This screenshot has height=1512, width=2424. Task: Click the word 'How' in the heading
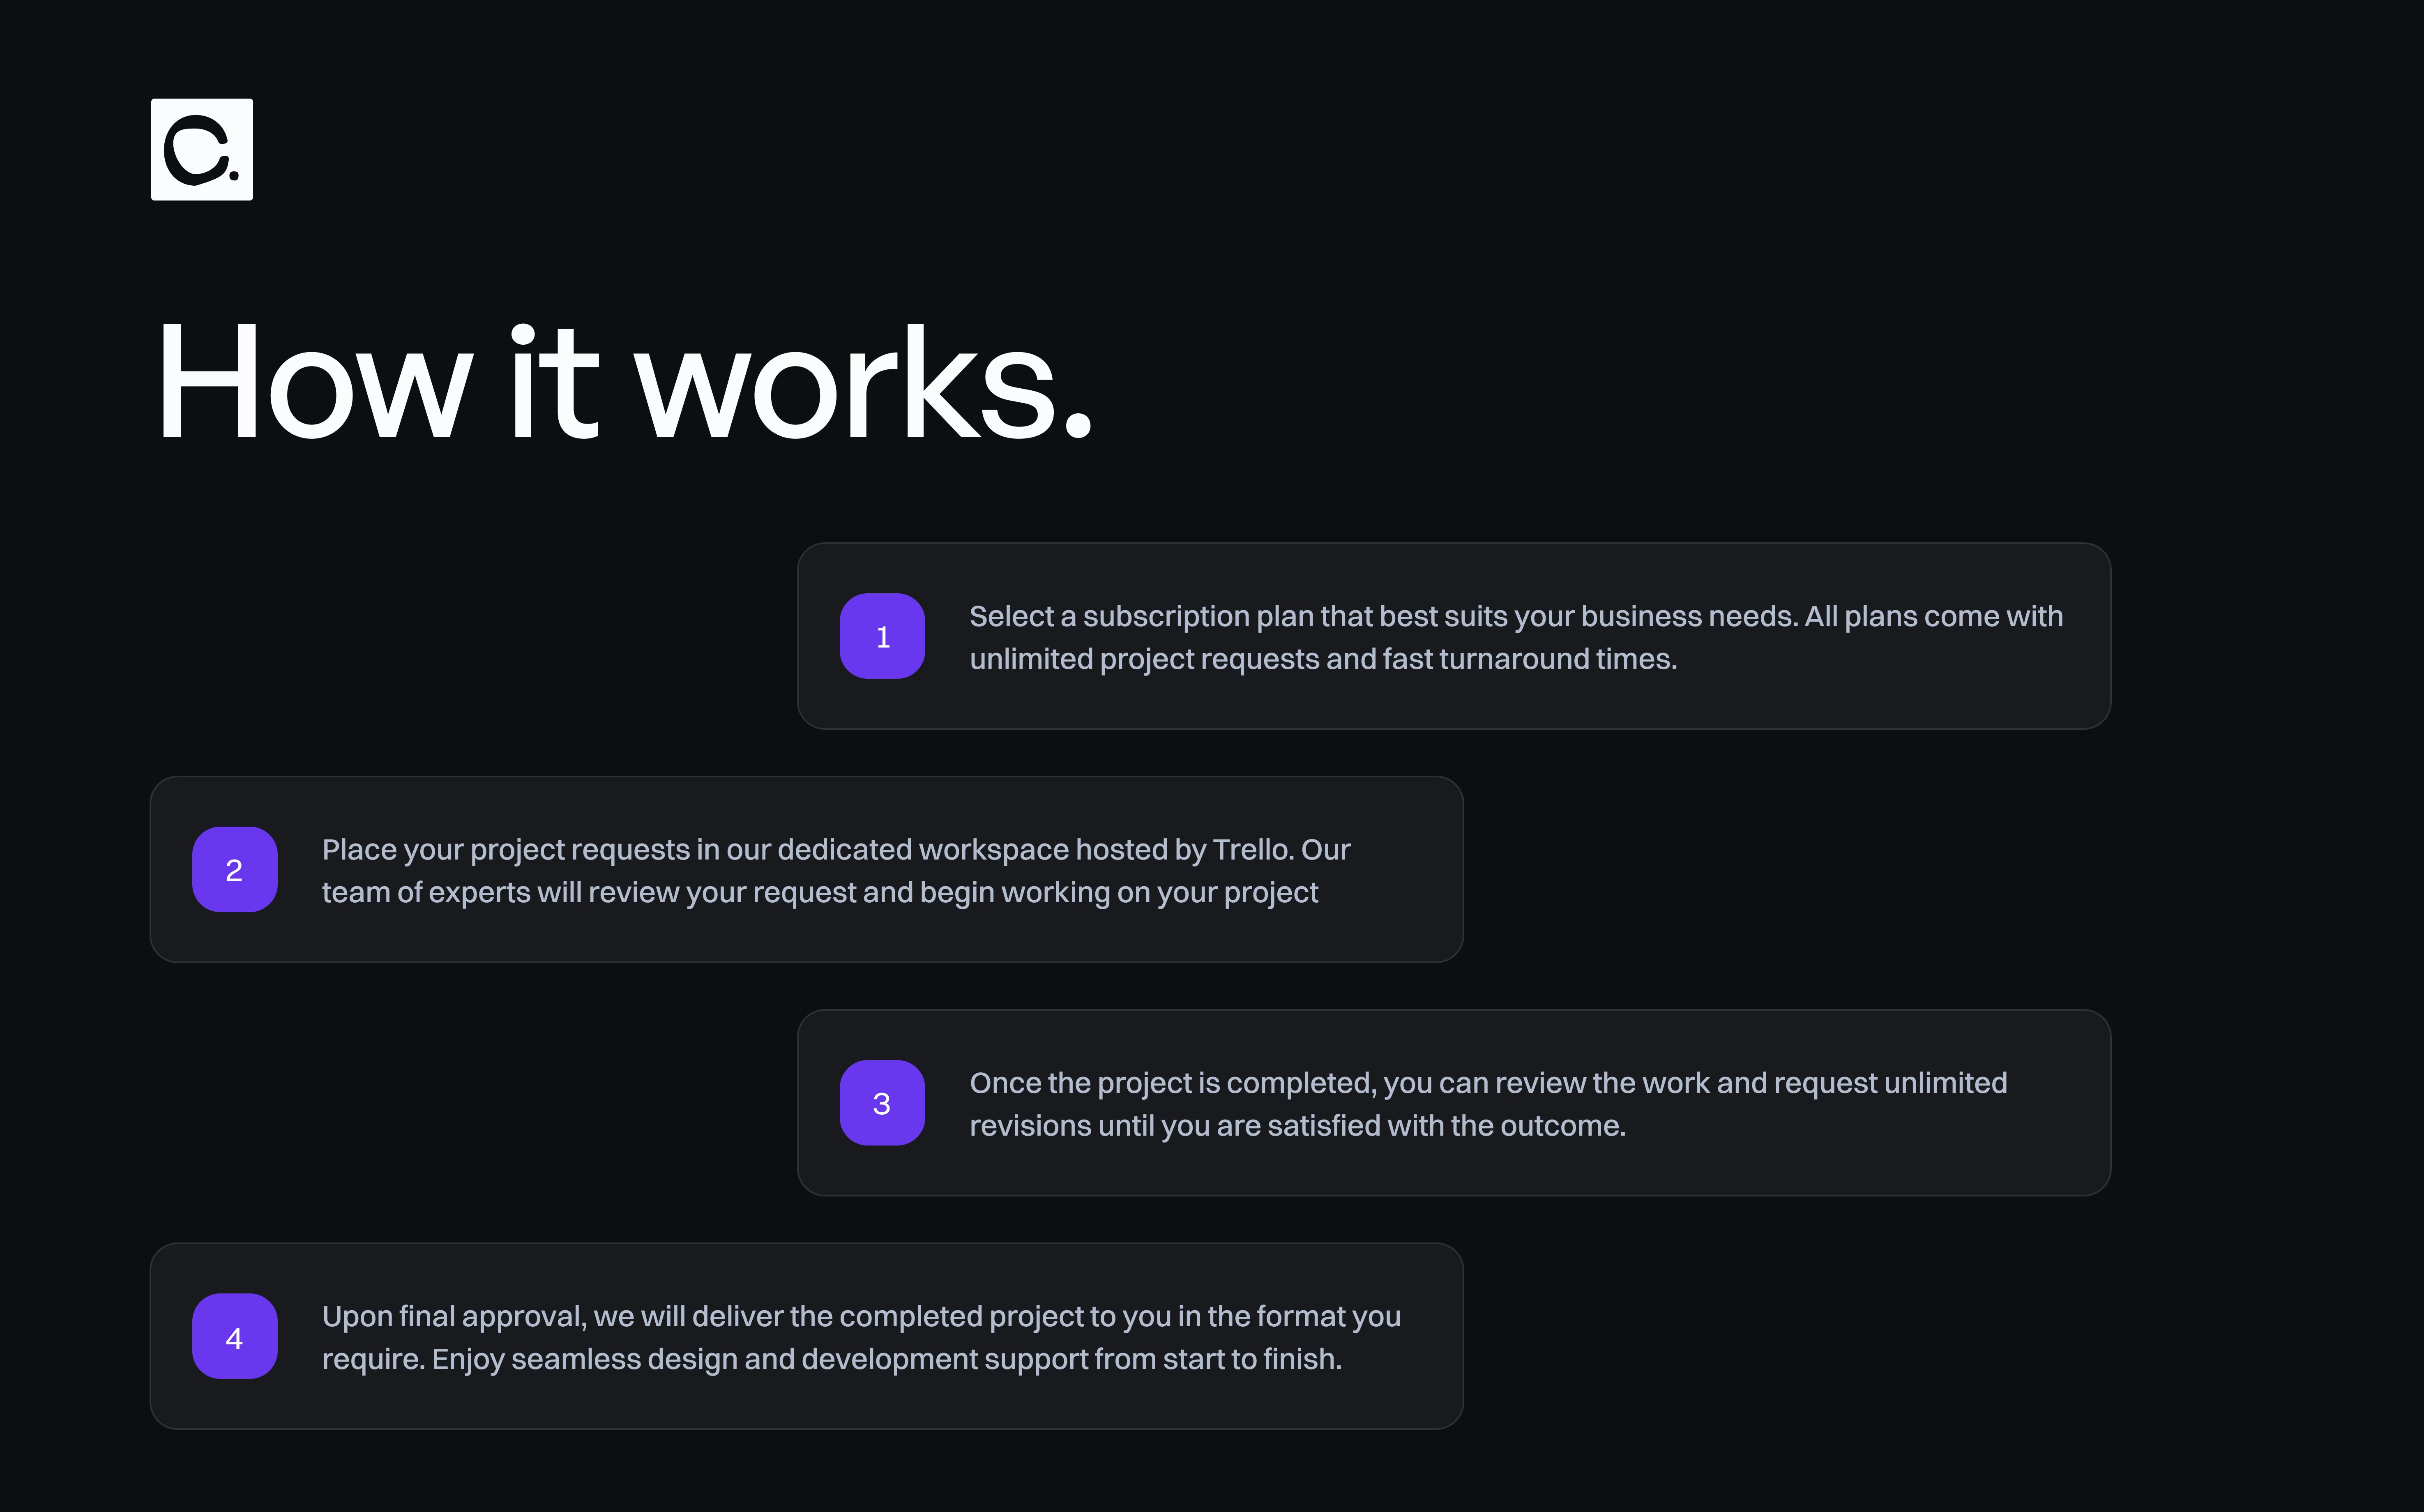point(314,383)
